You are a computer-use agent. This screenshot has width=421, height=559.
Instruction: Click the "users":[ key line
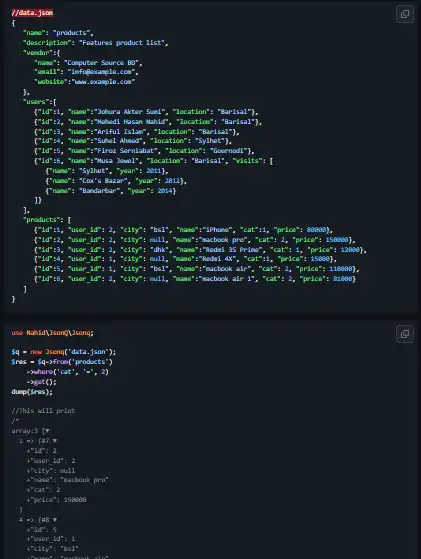pos(40,102)
